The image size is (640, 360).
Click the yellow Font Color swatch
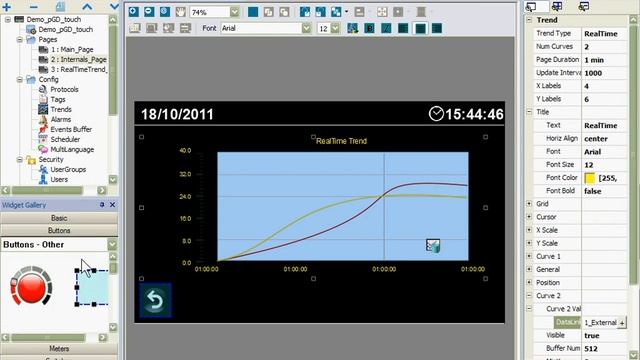point(589,178)
